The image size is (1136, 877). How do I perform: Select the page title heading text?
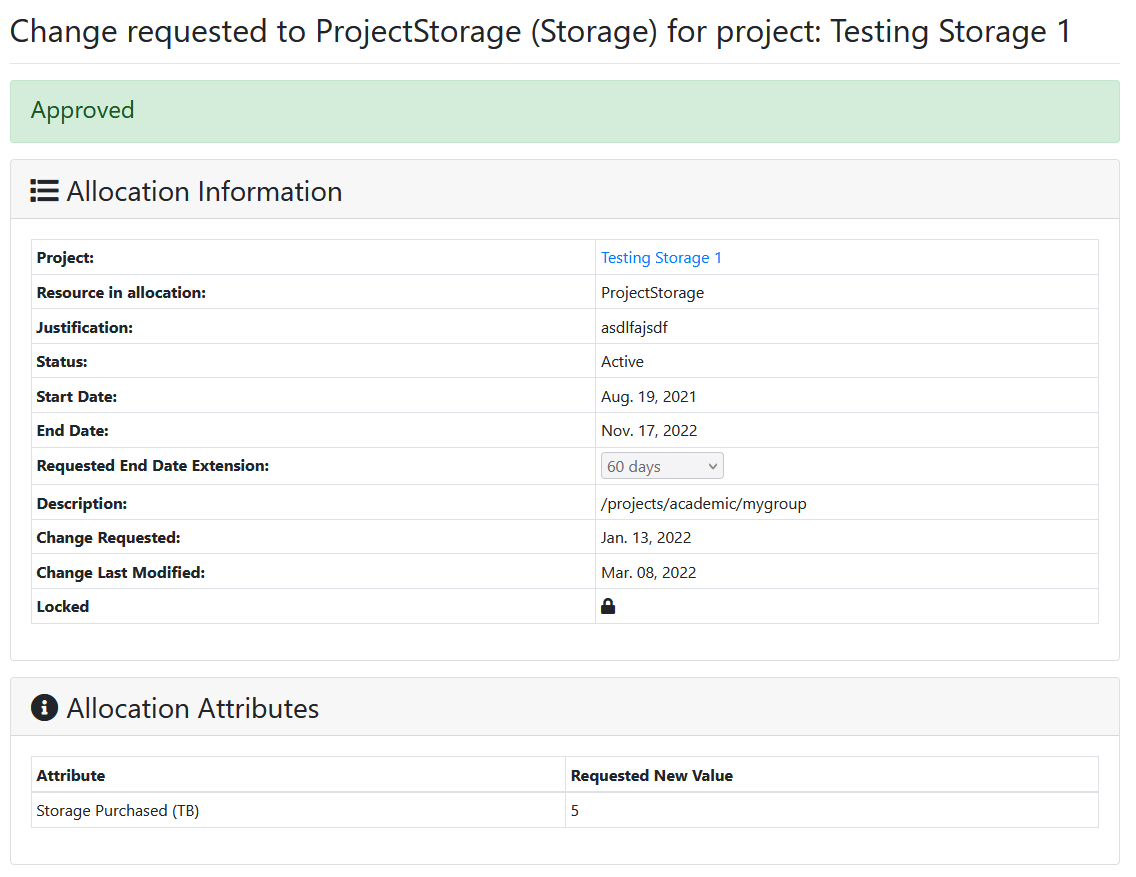540,32
